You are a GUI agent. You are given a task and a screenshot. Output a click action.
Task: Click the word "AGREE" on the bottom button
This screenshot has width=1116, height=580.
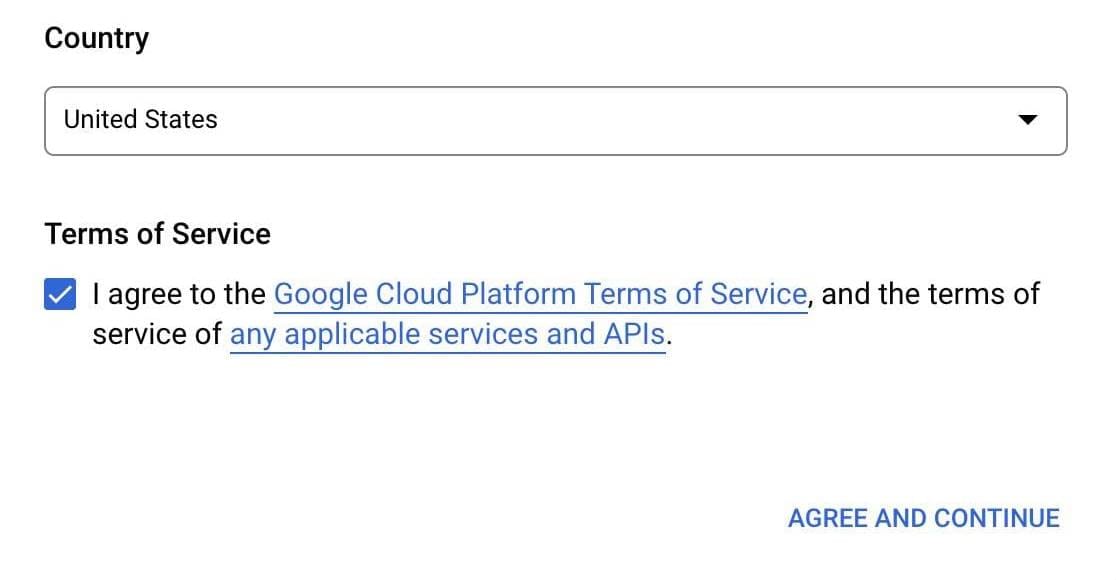tap(827, 518)
